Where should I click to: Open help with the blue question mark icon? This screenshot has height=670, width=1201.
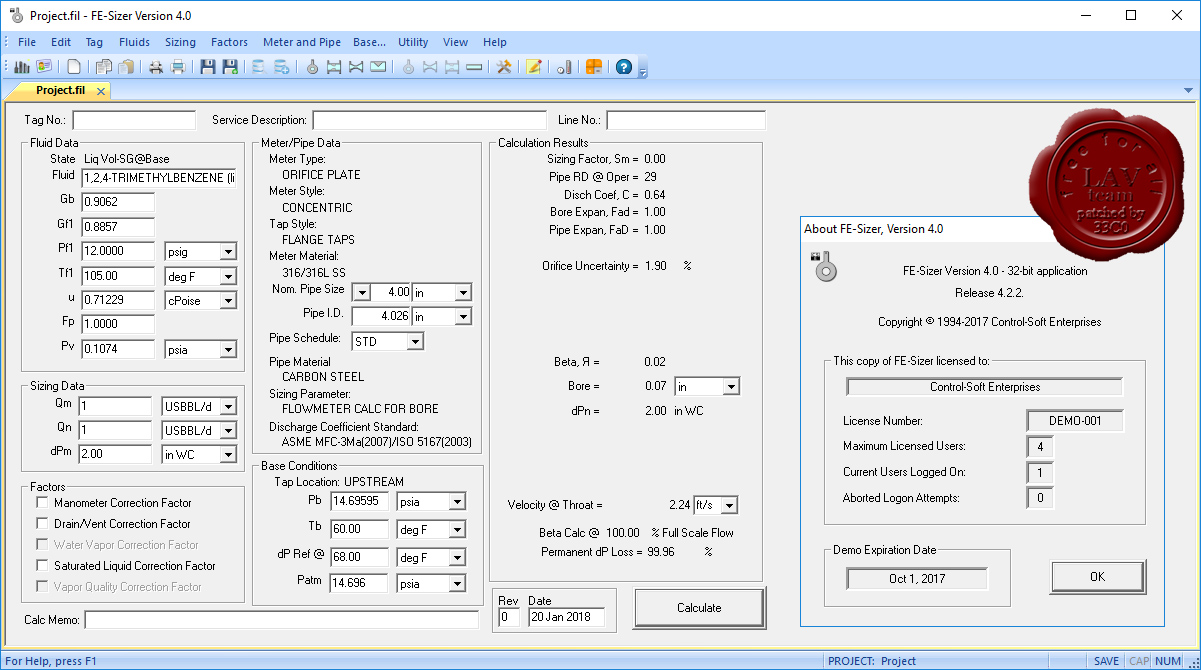[624, 67]
